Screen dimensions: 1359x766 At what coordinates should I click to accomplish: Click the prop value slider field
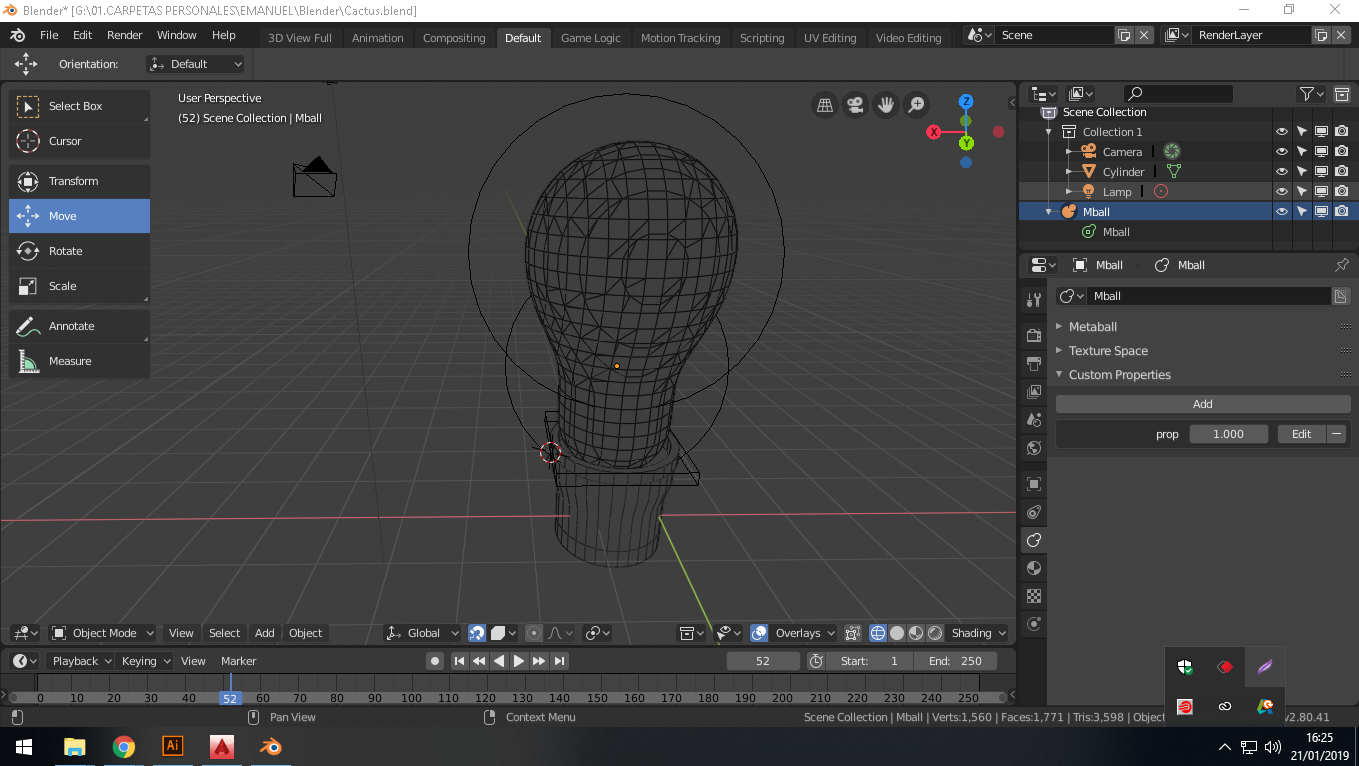coord(1228,434)
